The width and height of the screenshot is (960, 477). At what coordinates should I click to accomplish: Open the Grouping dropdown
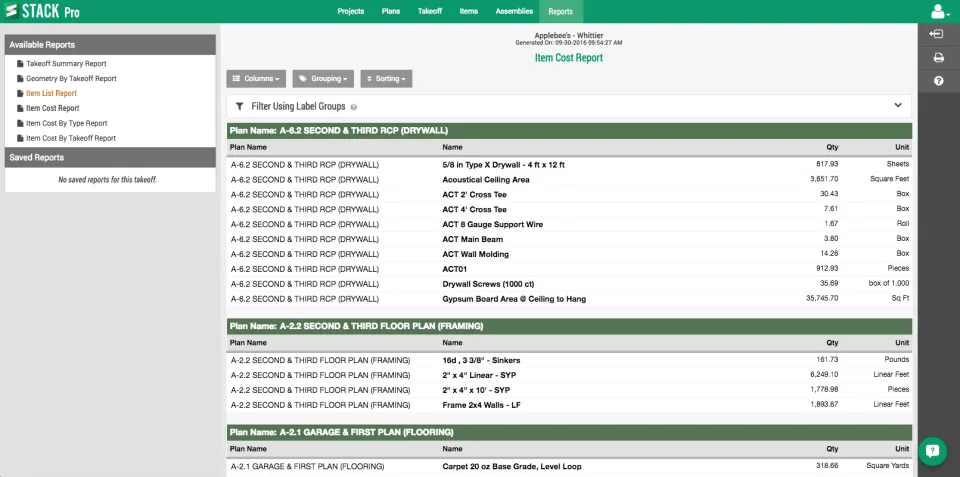(x=323, y=79)
